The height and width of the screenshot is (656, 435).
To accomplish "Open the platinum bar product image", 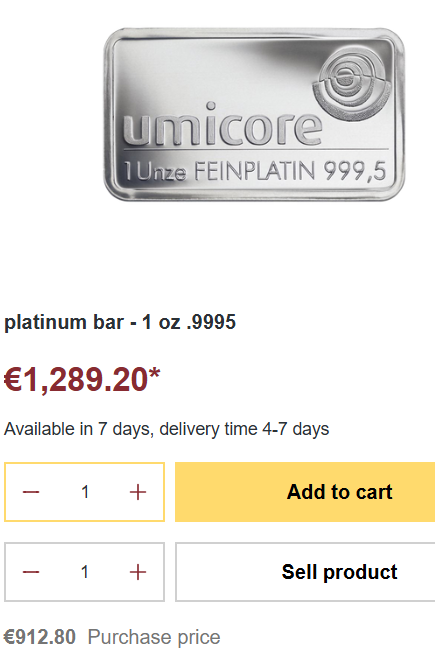I will [x=254, y=114].
